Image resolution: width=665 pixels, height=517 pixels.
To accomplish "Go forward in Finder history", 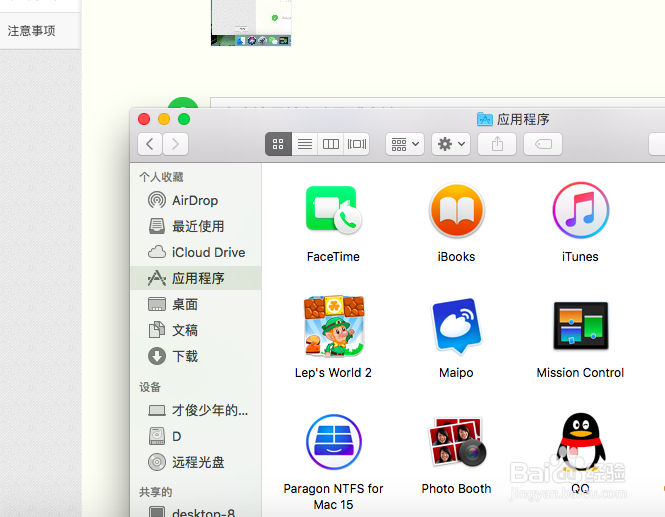I will pos(176,144).
